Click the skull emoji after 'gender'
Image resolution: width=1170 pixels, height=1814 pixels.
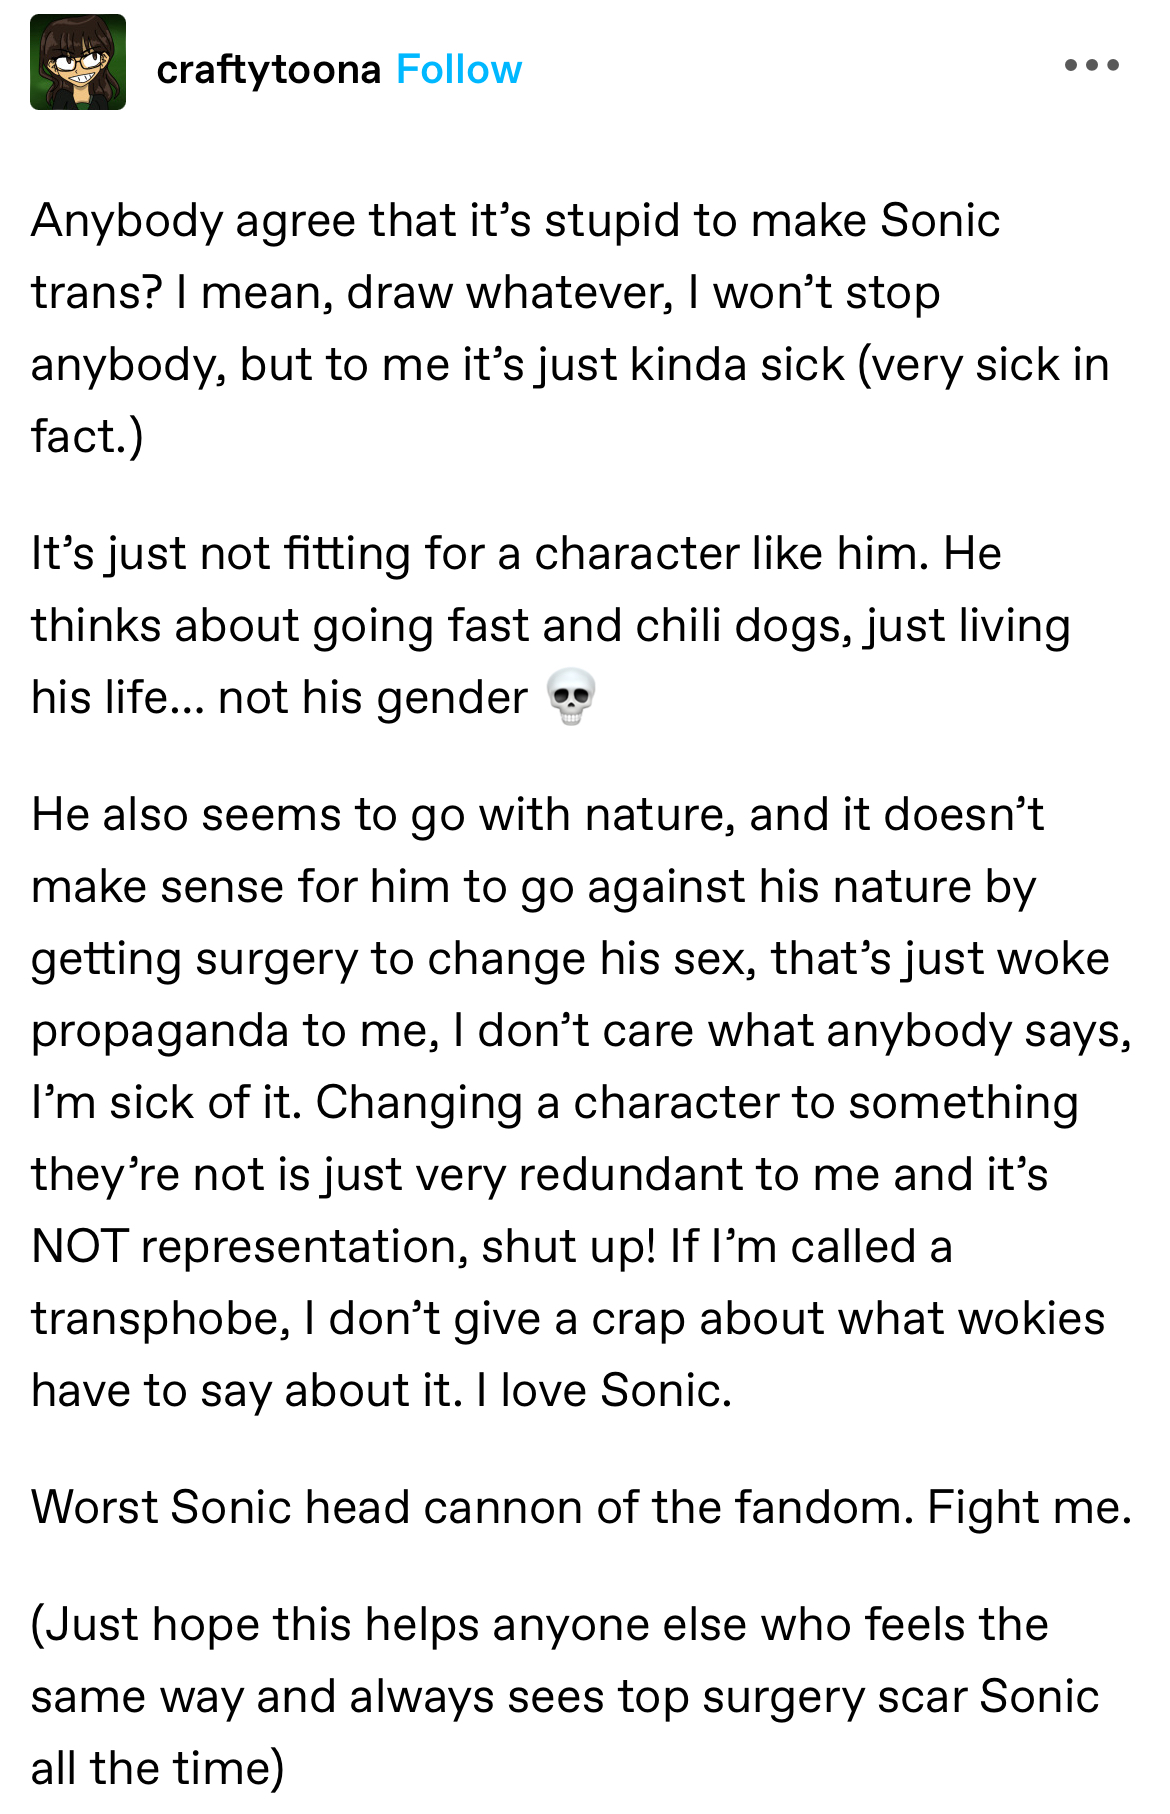[571, 697]
